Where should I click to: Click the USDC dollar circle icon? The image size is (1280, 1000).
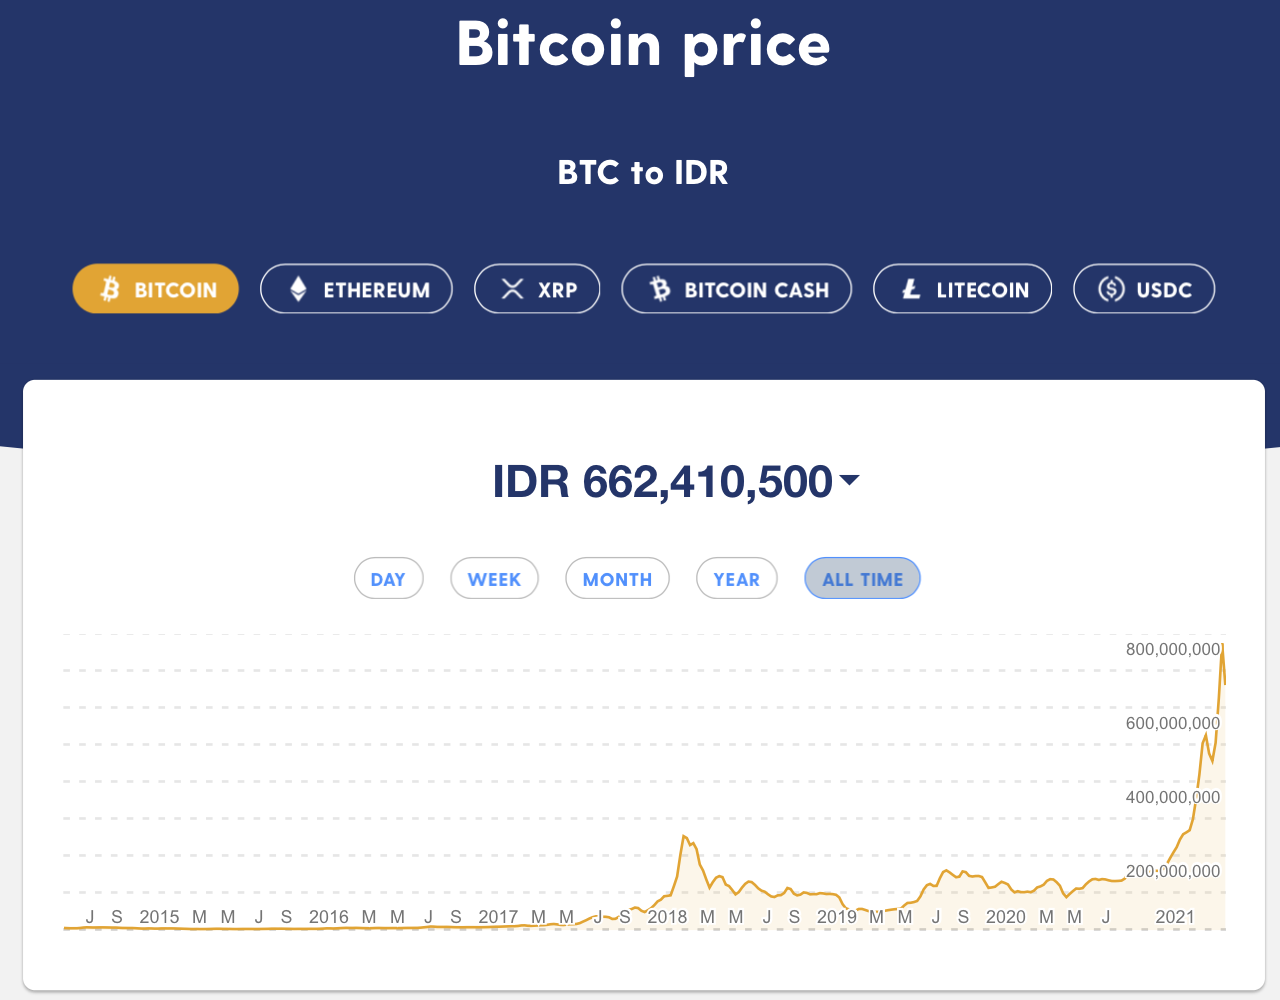point(1111,289)
